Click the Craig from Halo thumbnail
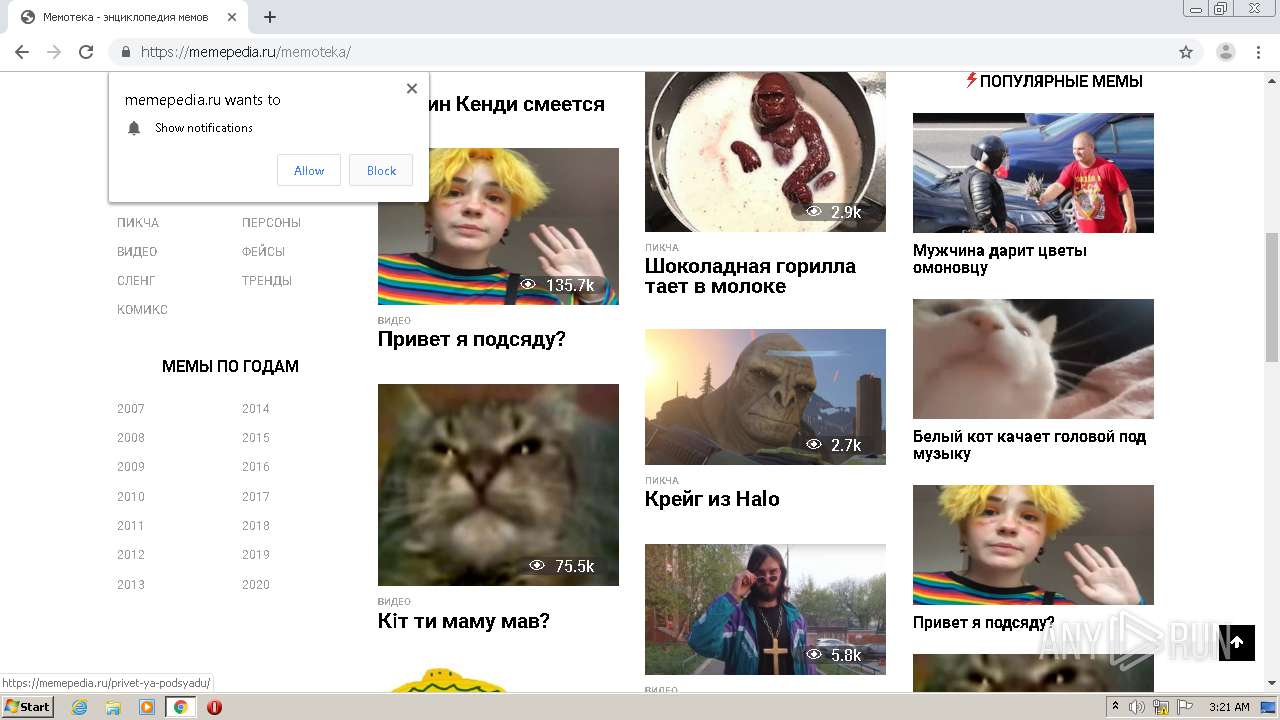This screenshot has width=1280, height=720. (x=765, y=397)
